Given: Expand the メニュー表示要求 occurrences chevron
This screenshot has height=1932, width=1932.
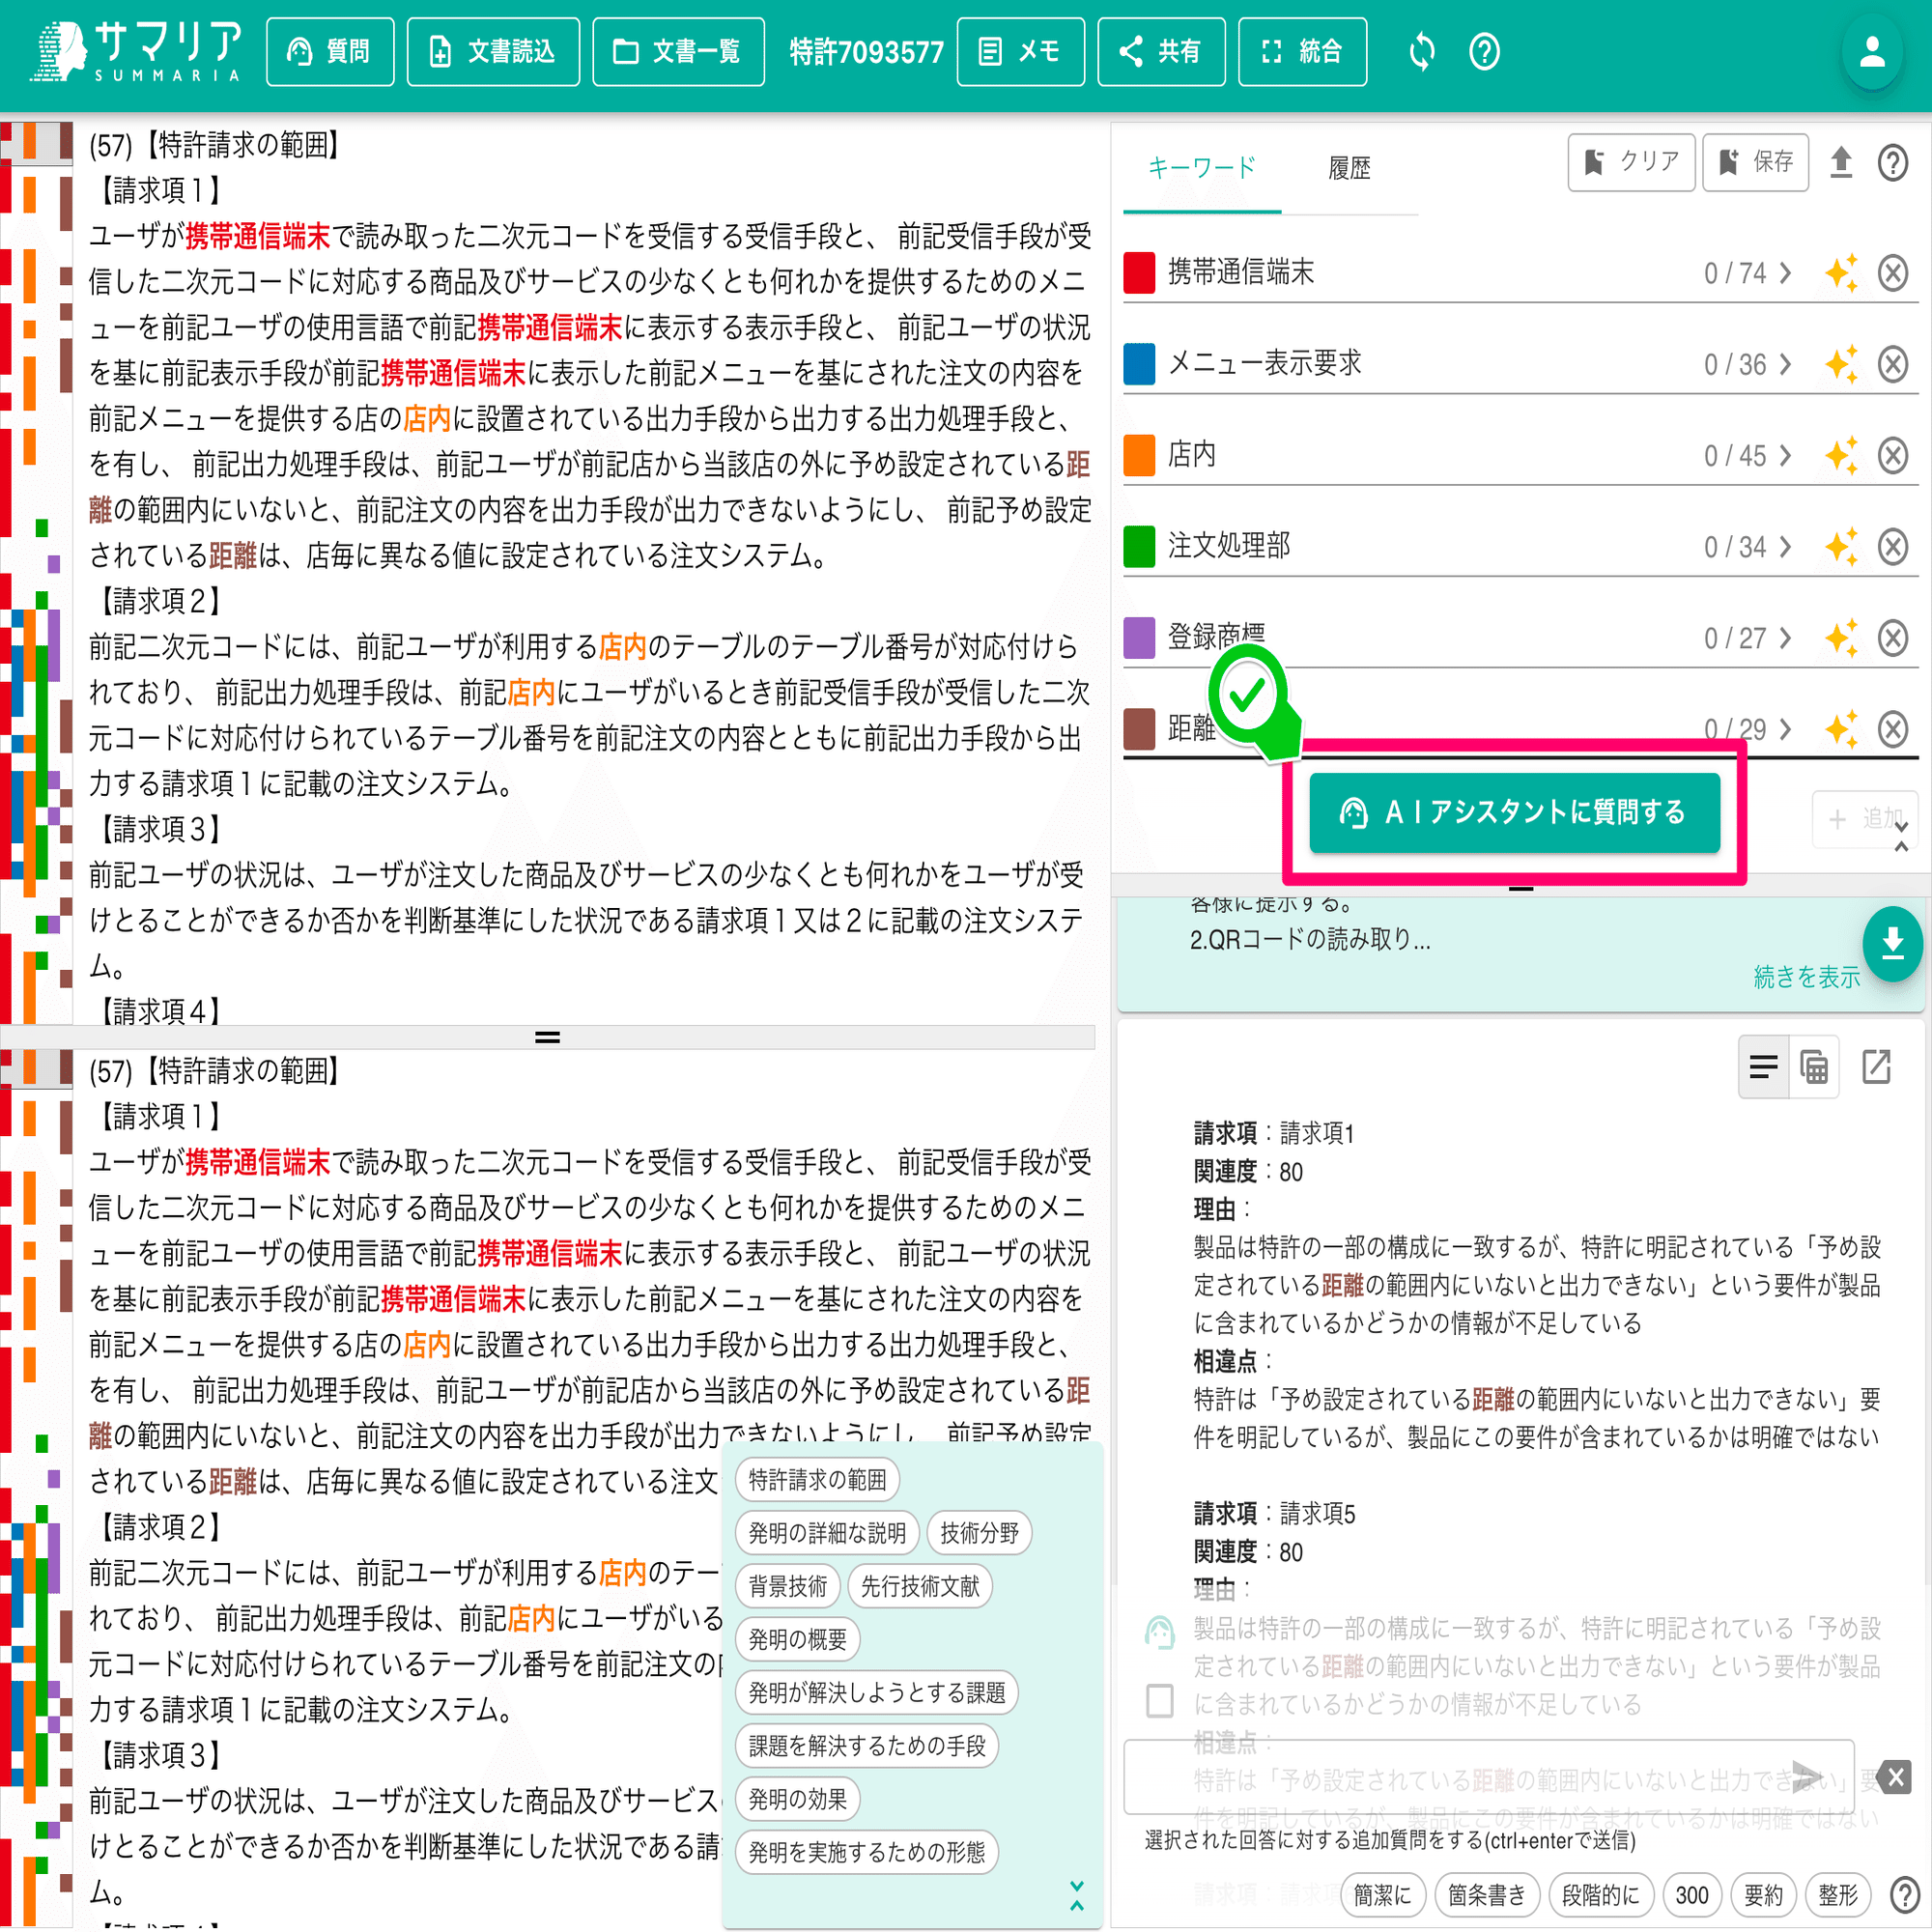Looking at the screenshot, I should [x=1785, y=365].
